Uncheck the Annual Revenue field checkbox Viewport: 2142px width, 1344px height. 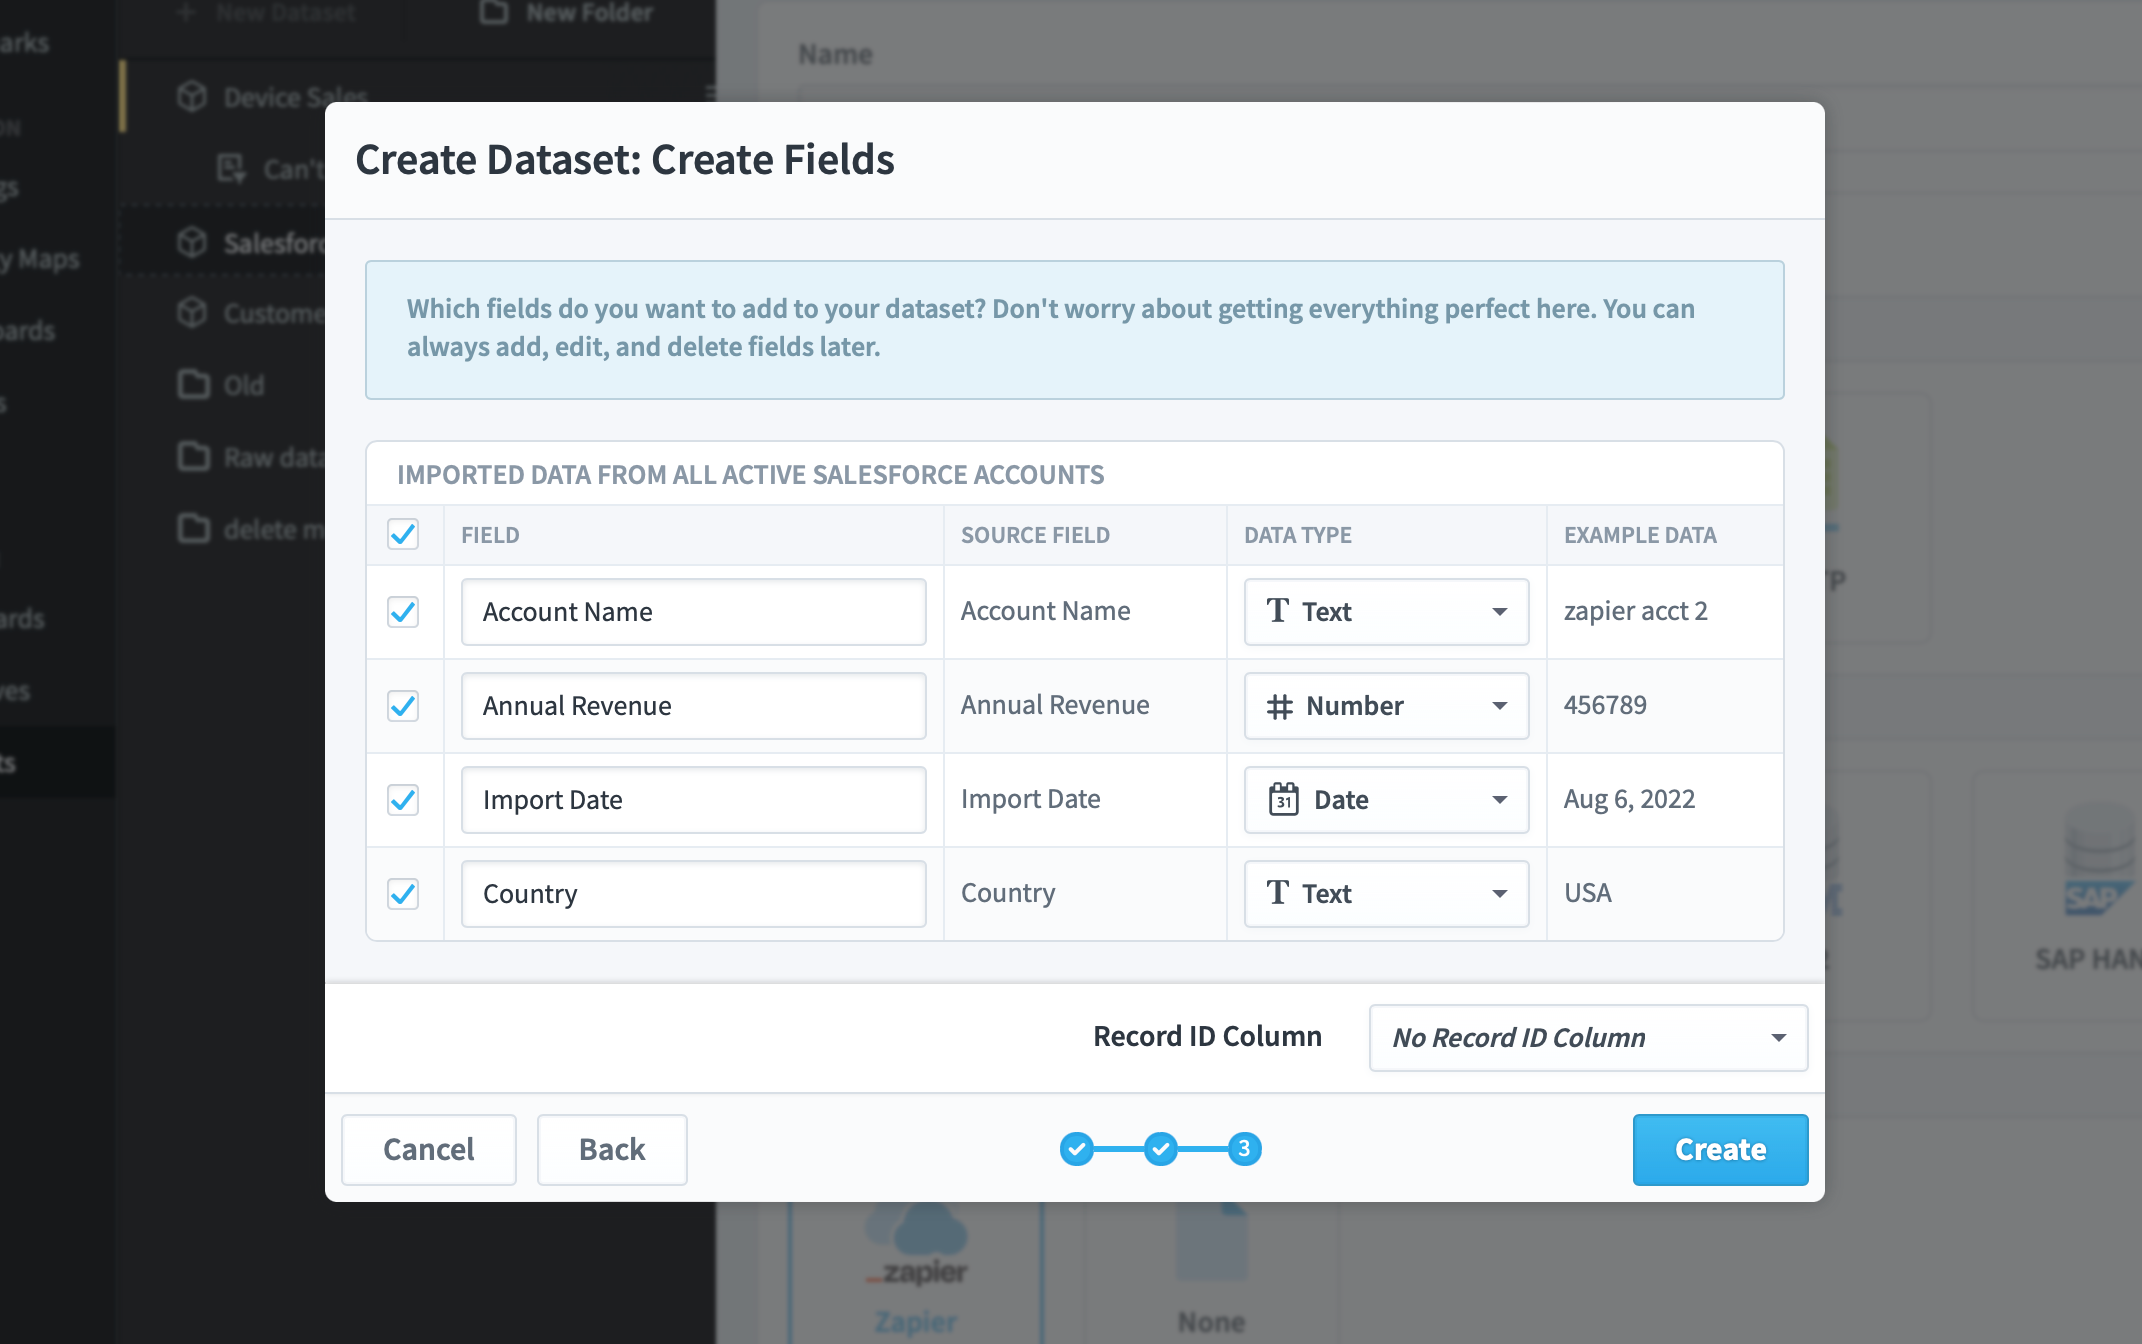tap(403, 706)
